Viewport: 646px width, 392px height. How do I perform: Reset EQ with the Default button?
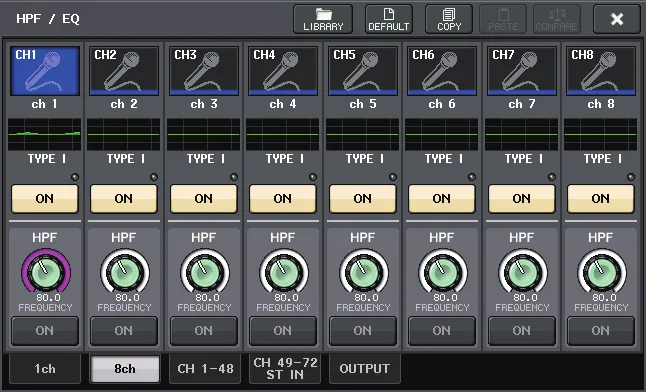pyautogui.click(x=389, y=19)
